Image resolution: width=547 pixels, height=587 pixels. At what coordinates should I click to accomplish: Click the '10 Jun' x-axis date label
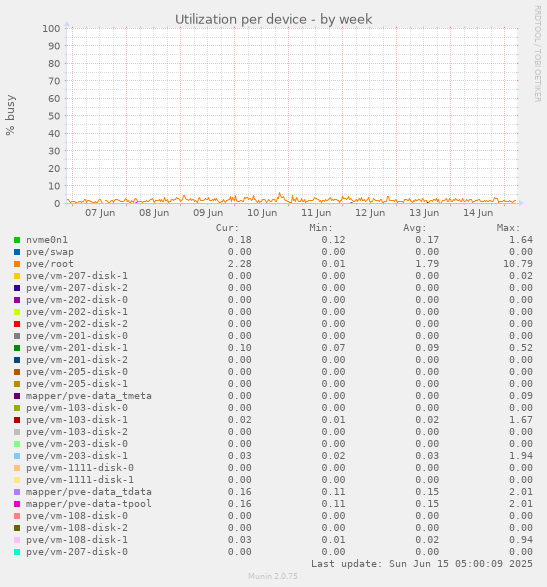(x=262, y=213)
